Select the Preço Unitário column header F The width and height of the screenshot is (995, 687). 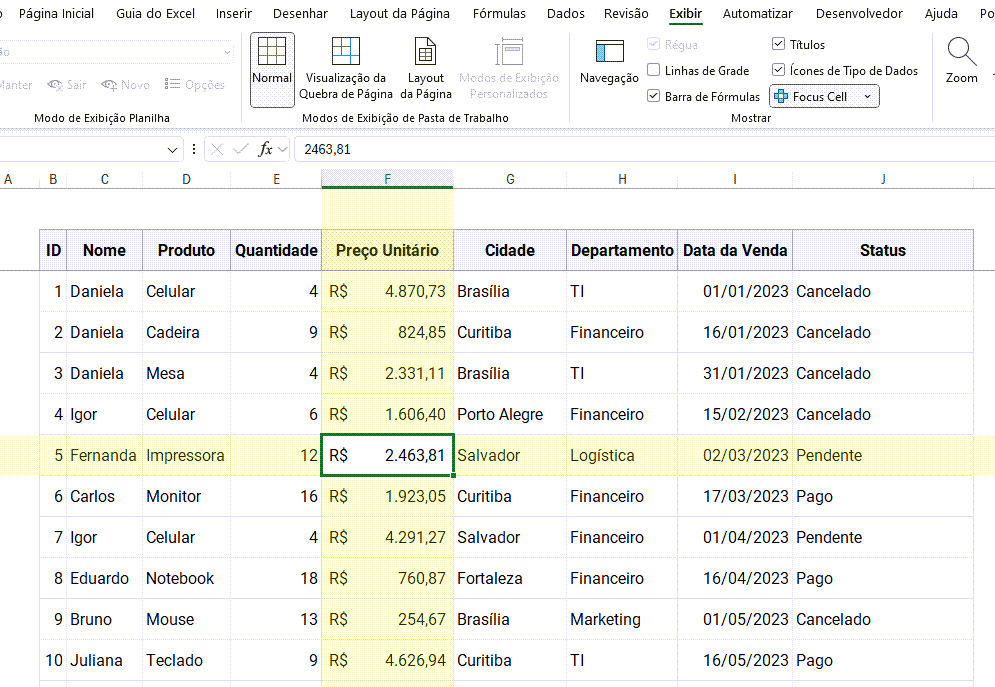click(386, 178)
